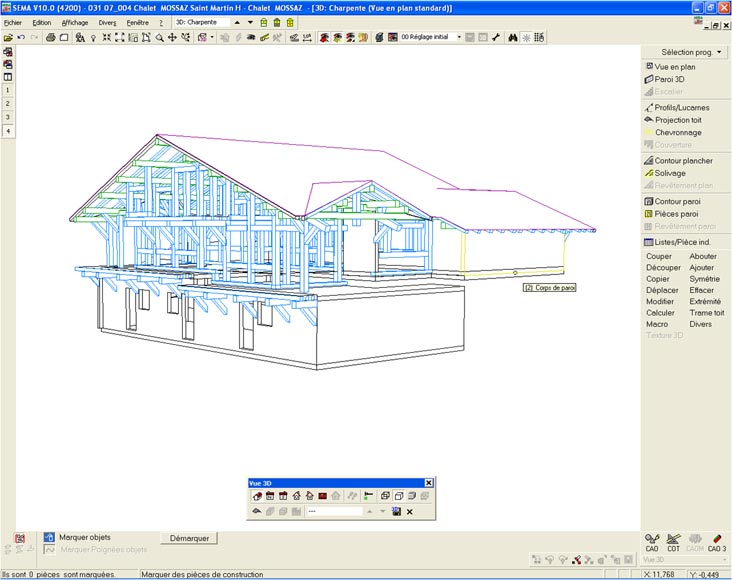The width and height of the screenshot is (732, 580).
Task: Open the Divers menu in menu bar
Action: coord(107,22)
